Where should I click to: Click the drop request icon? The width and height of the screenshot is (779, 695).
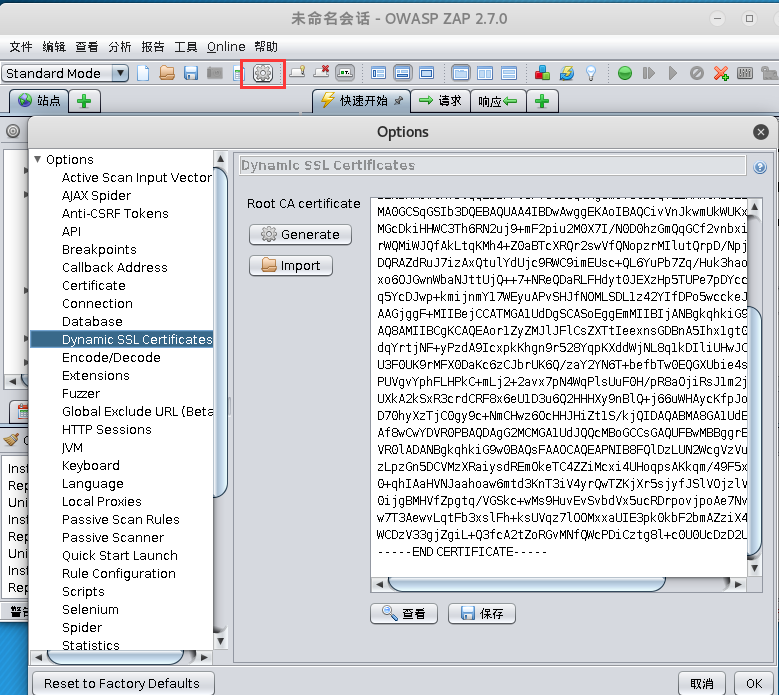click(x=697, y=74)
